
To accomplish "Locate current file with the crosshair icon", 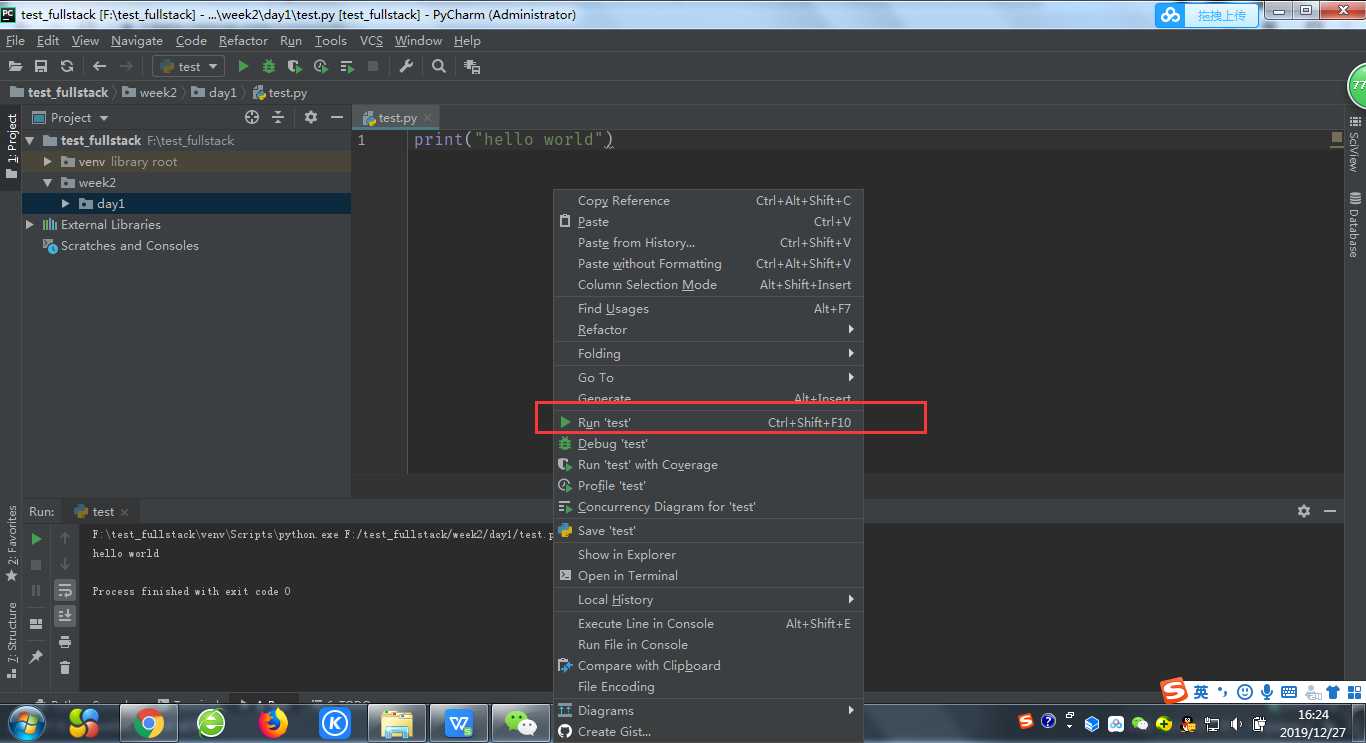I will (x=252, y=117).
